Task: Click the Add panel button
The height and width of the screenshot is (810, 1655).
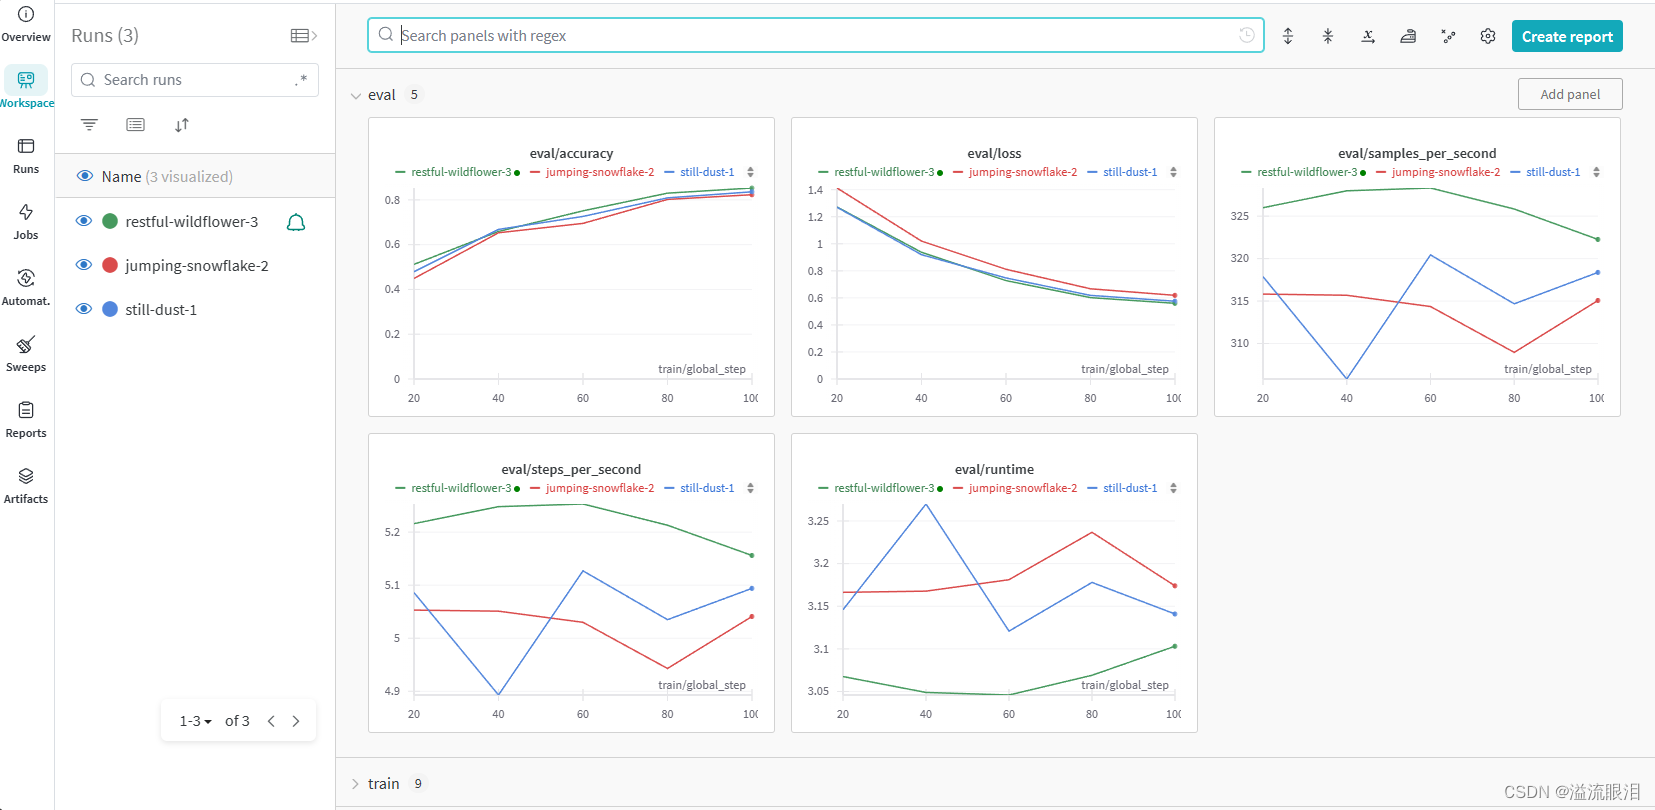Action: point(1570,94)
